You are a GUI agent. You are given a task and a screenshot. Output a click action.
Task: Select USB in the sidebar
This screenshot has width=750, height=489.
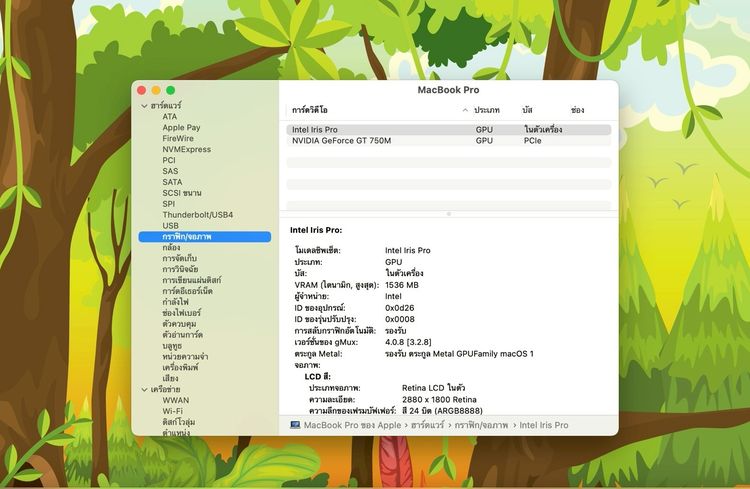[x=170, y=225]
